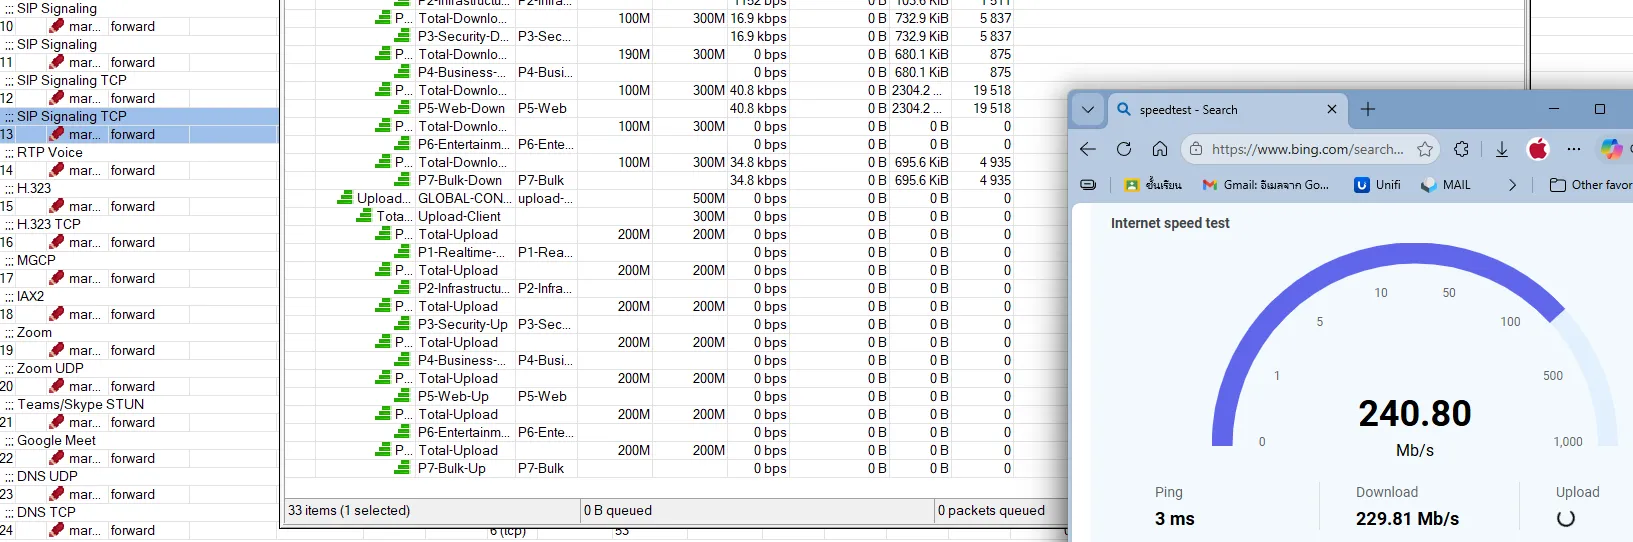Close the speedtest - Search tab
Viewport: 1633px width, 542px height.
click(x=1332, y=109)
